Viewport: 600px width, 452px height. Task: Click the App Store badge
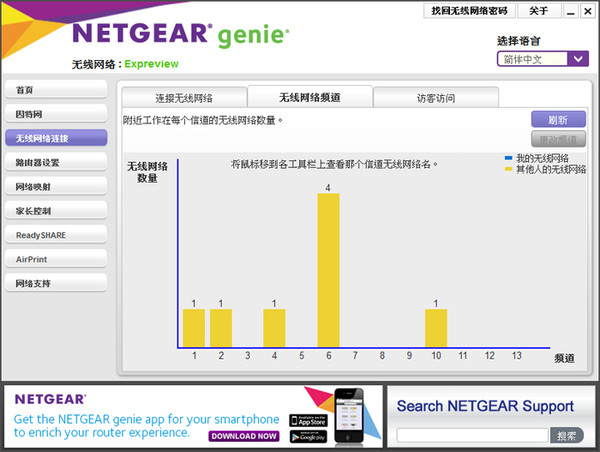click(x=308, y=421)
